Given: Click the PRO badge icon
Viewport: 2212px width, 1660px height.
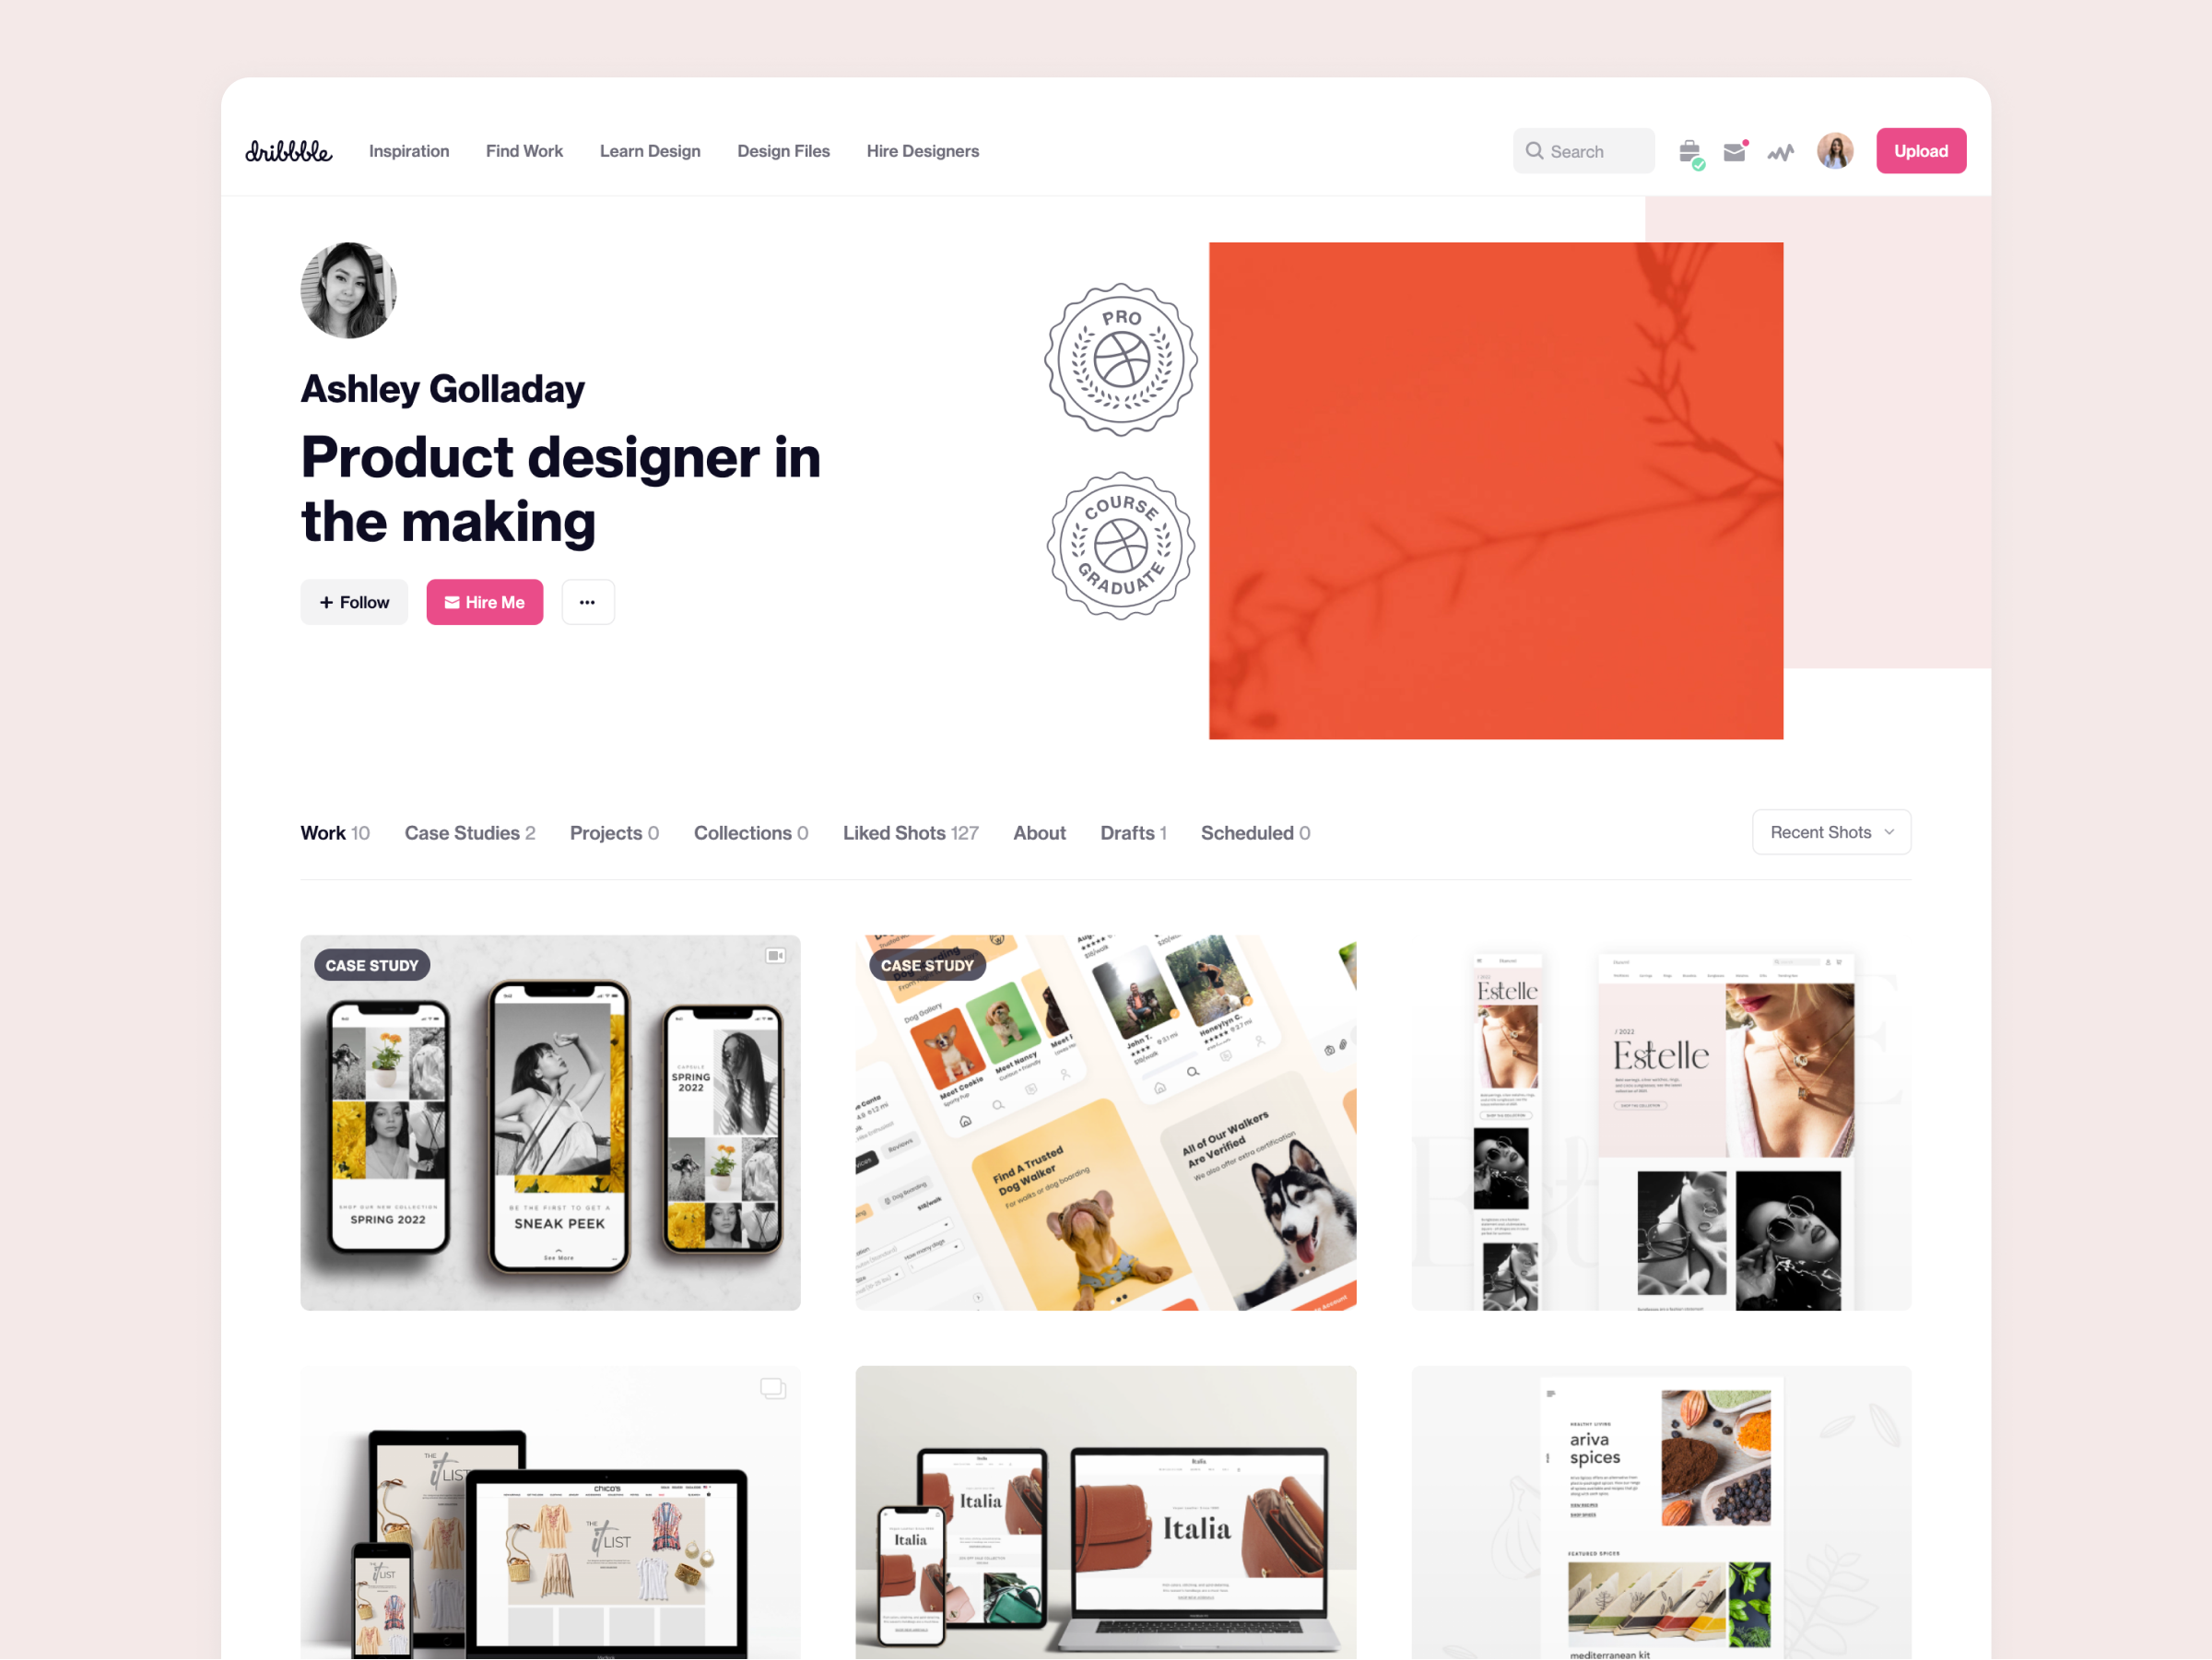Looking at the screenshot, I should (1124, 361).
